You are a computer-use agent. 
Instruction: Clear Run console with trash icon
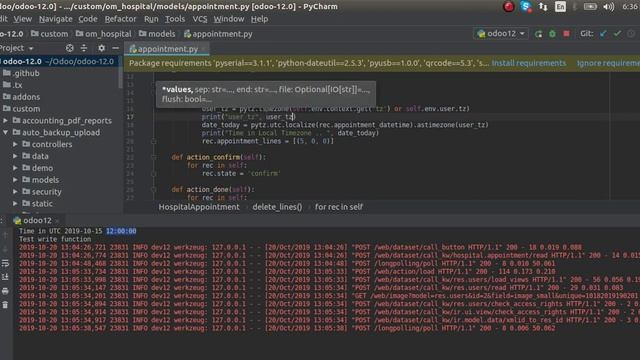(5, 305)
